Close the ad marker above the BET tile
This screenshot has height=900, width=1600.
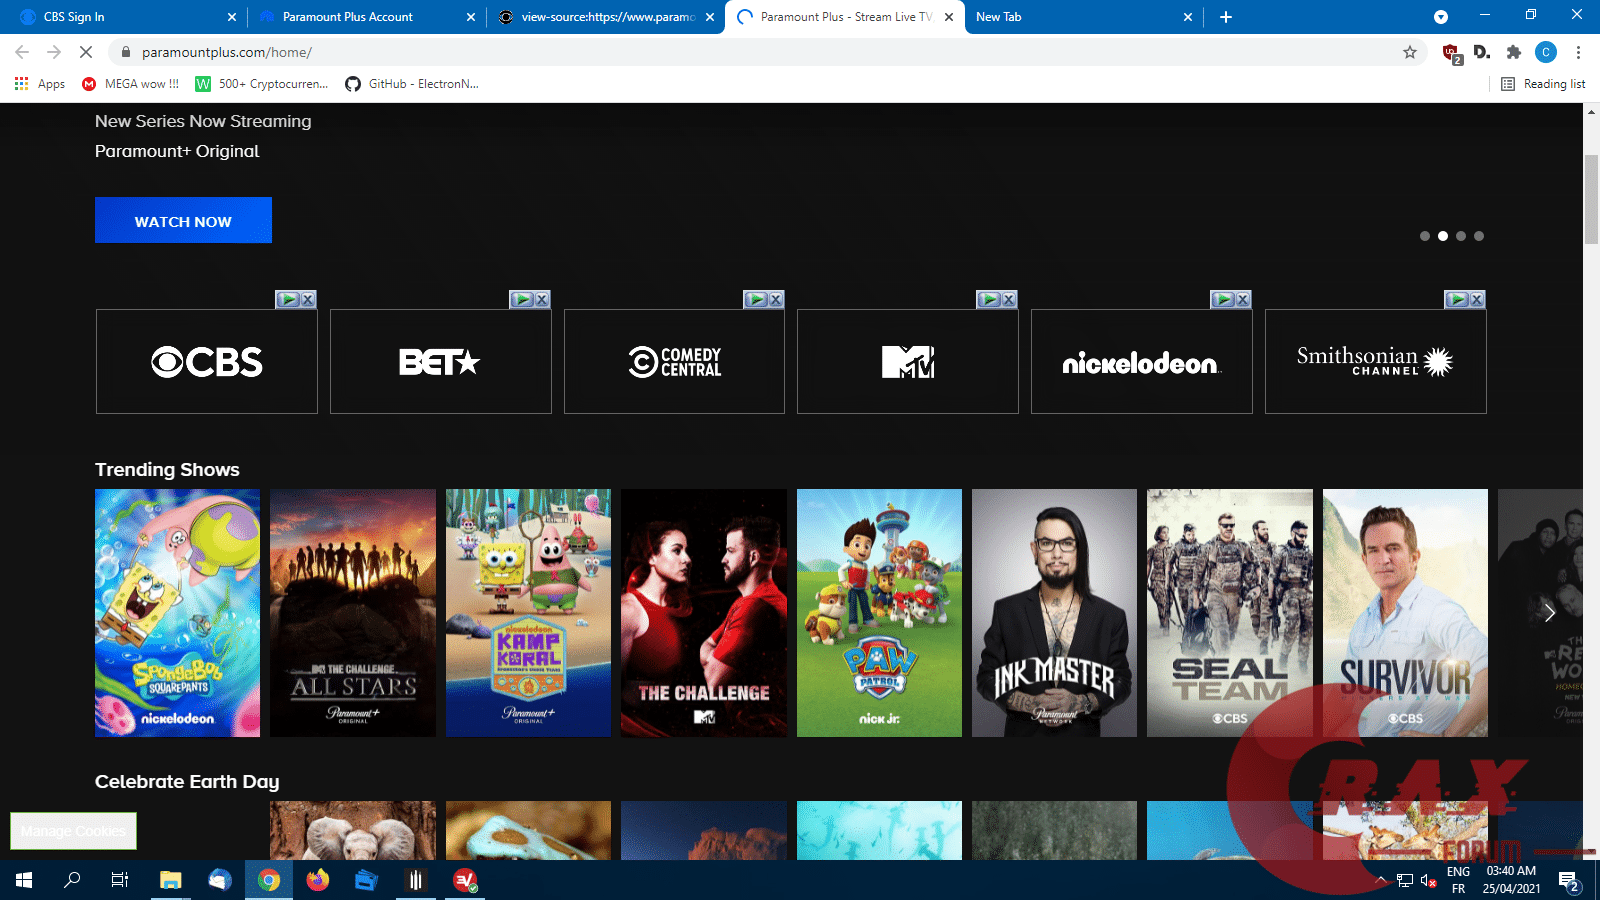coord(542,299)
